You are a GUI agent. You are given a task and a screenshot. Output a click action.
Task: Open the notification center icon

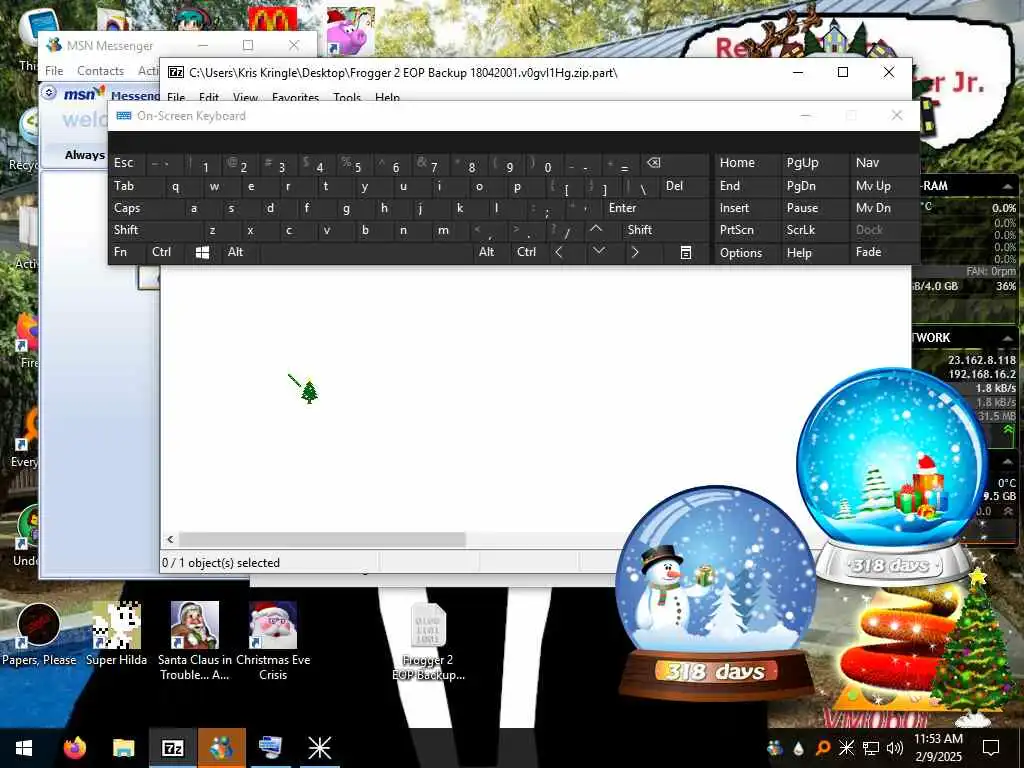tap(991, 748)
